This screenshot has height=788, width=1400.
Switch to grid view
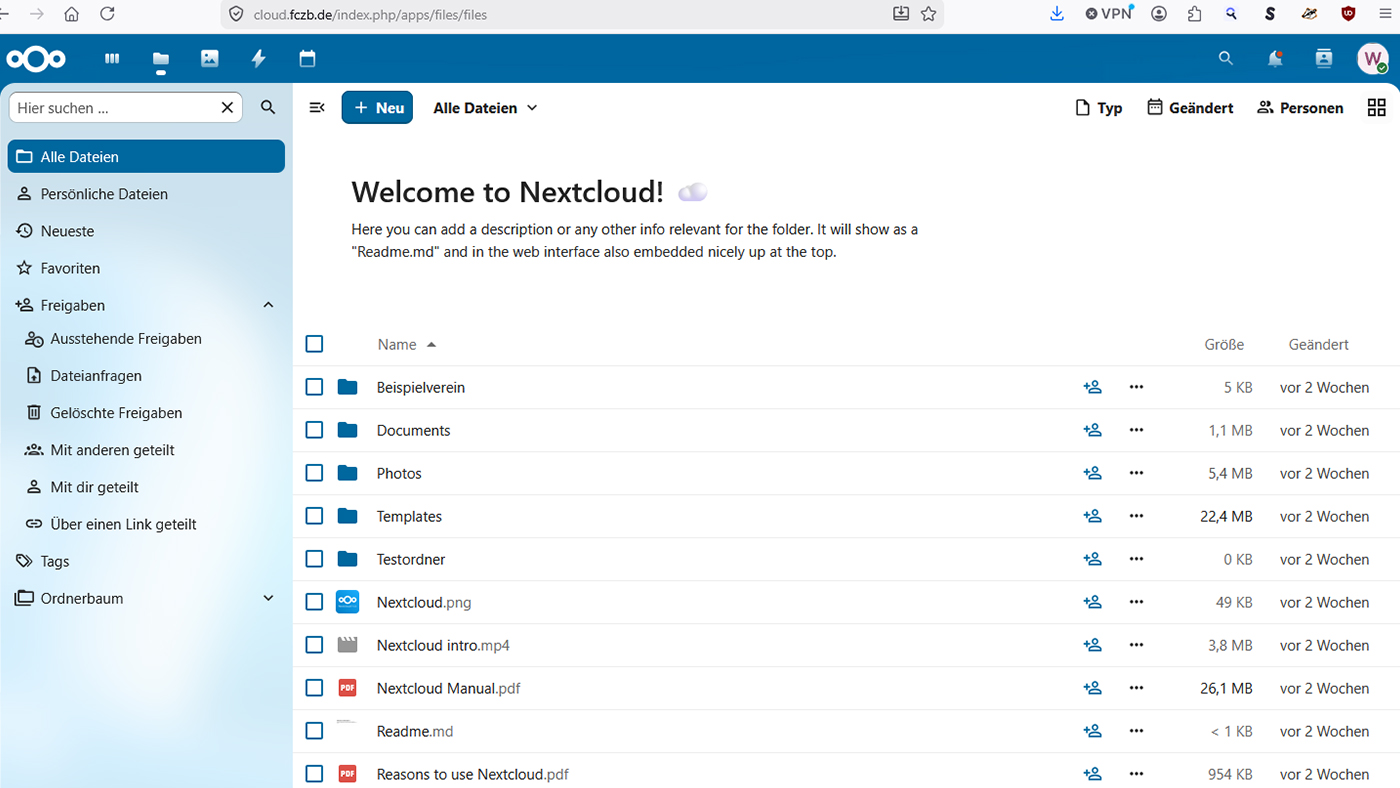pos(1376,108)
